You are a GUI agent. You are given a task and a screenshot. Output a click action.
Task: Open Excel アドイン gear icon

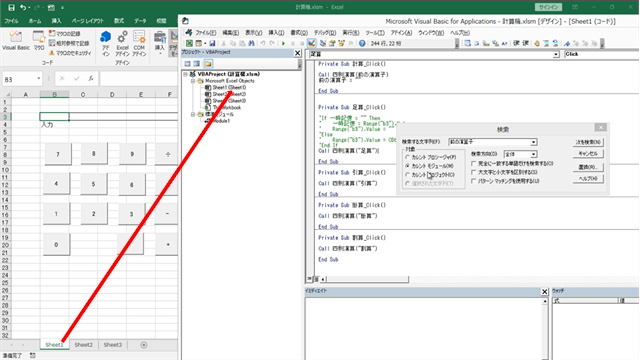pos(122,43)
